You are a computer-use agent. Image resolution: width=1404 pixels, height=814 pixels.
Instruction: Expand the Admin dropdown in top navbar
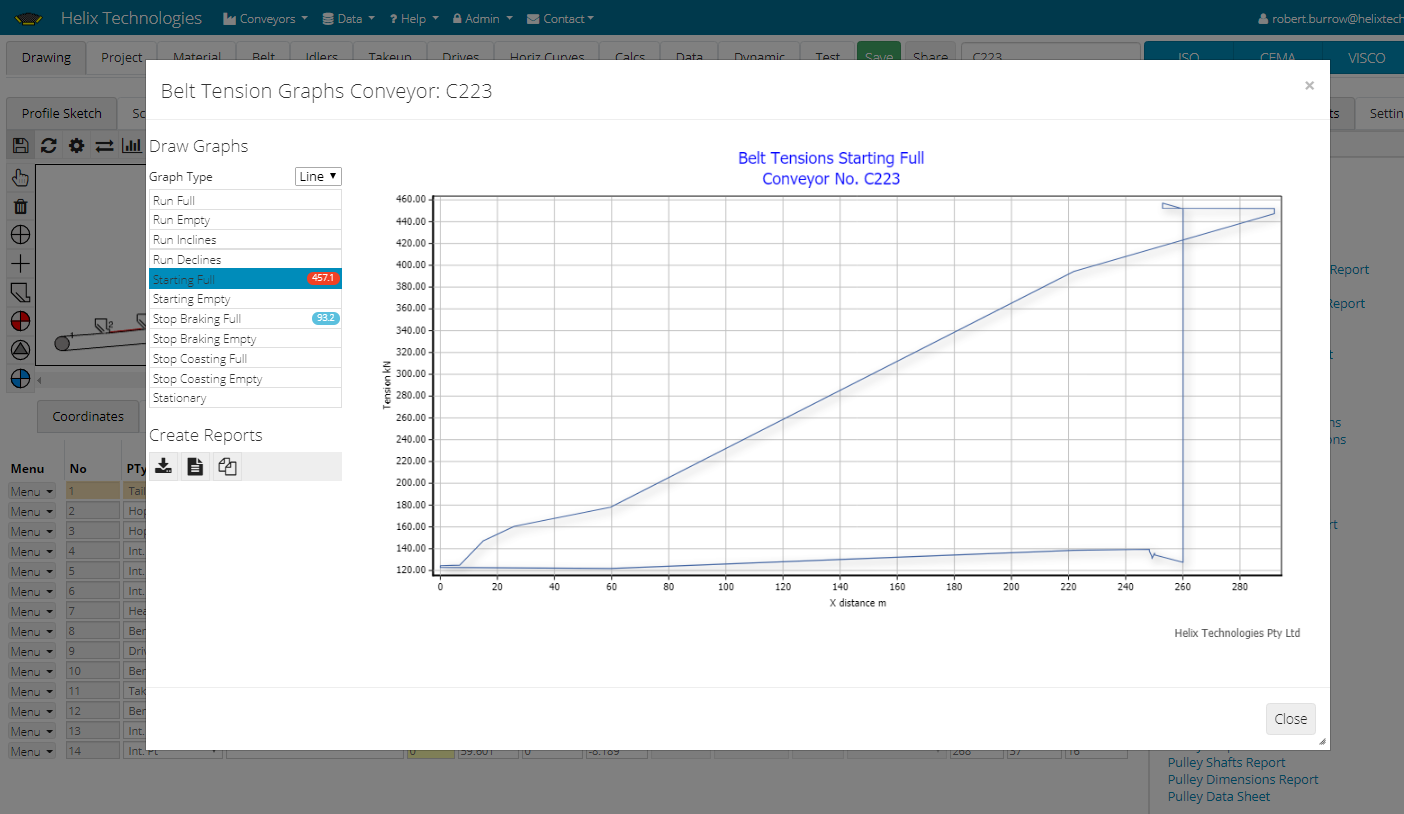tap(482, 18)
